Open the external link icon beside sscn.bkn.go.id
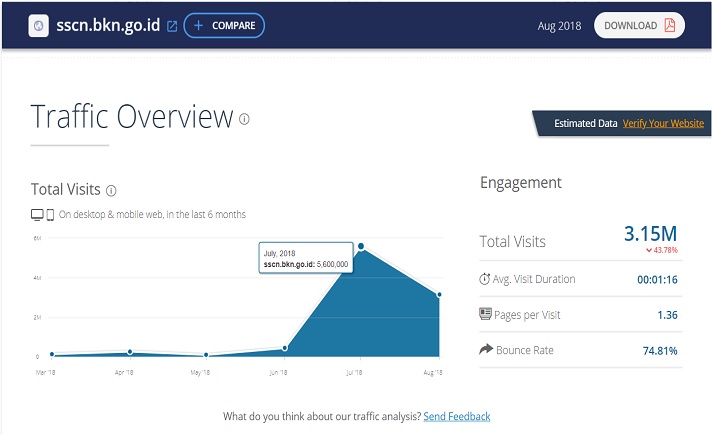 172,26
